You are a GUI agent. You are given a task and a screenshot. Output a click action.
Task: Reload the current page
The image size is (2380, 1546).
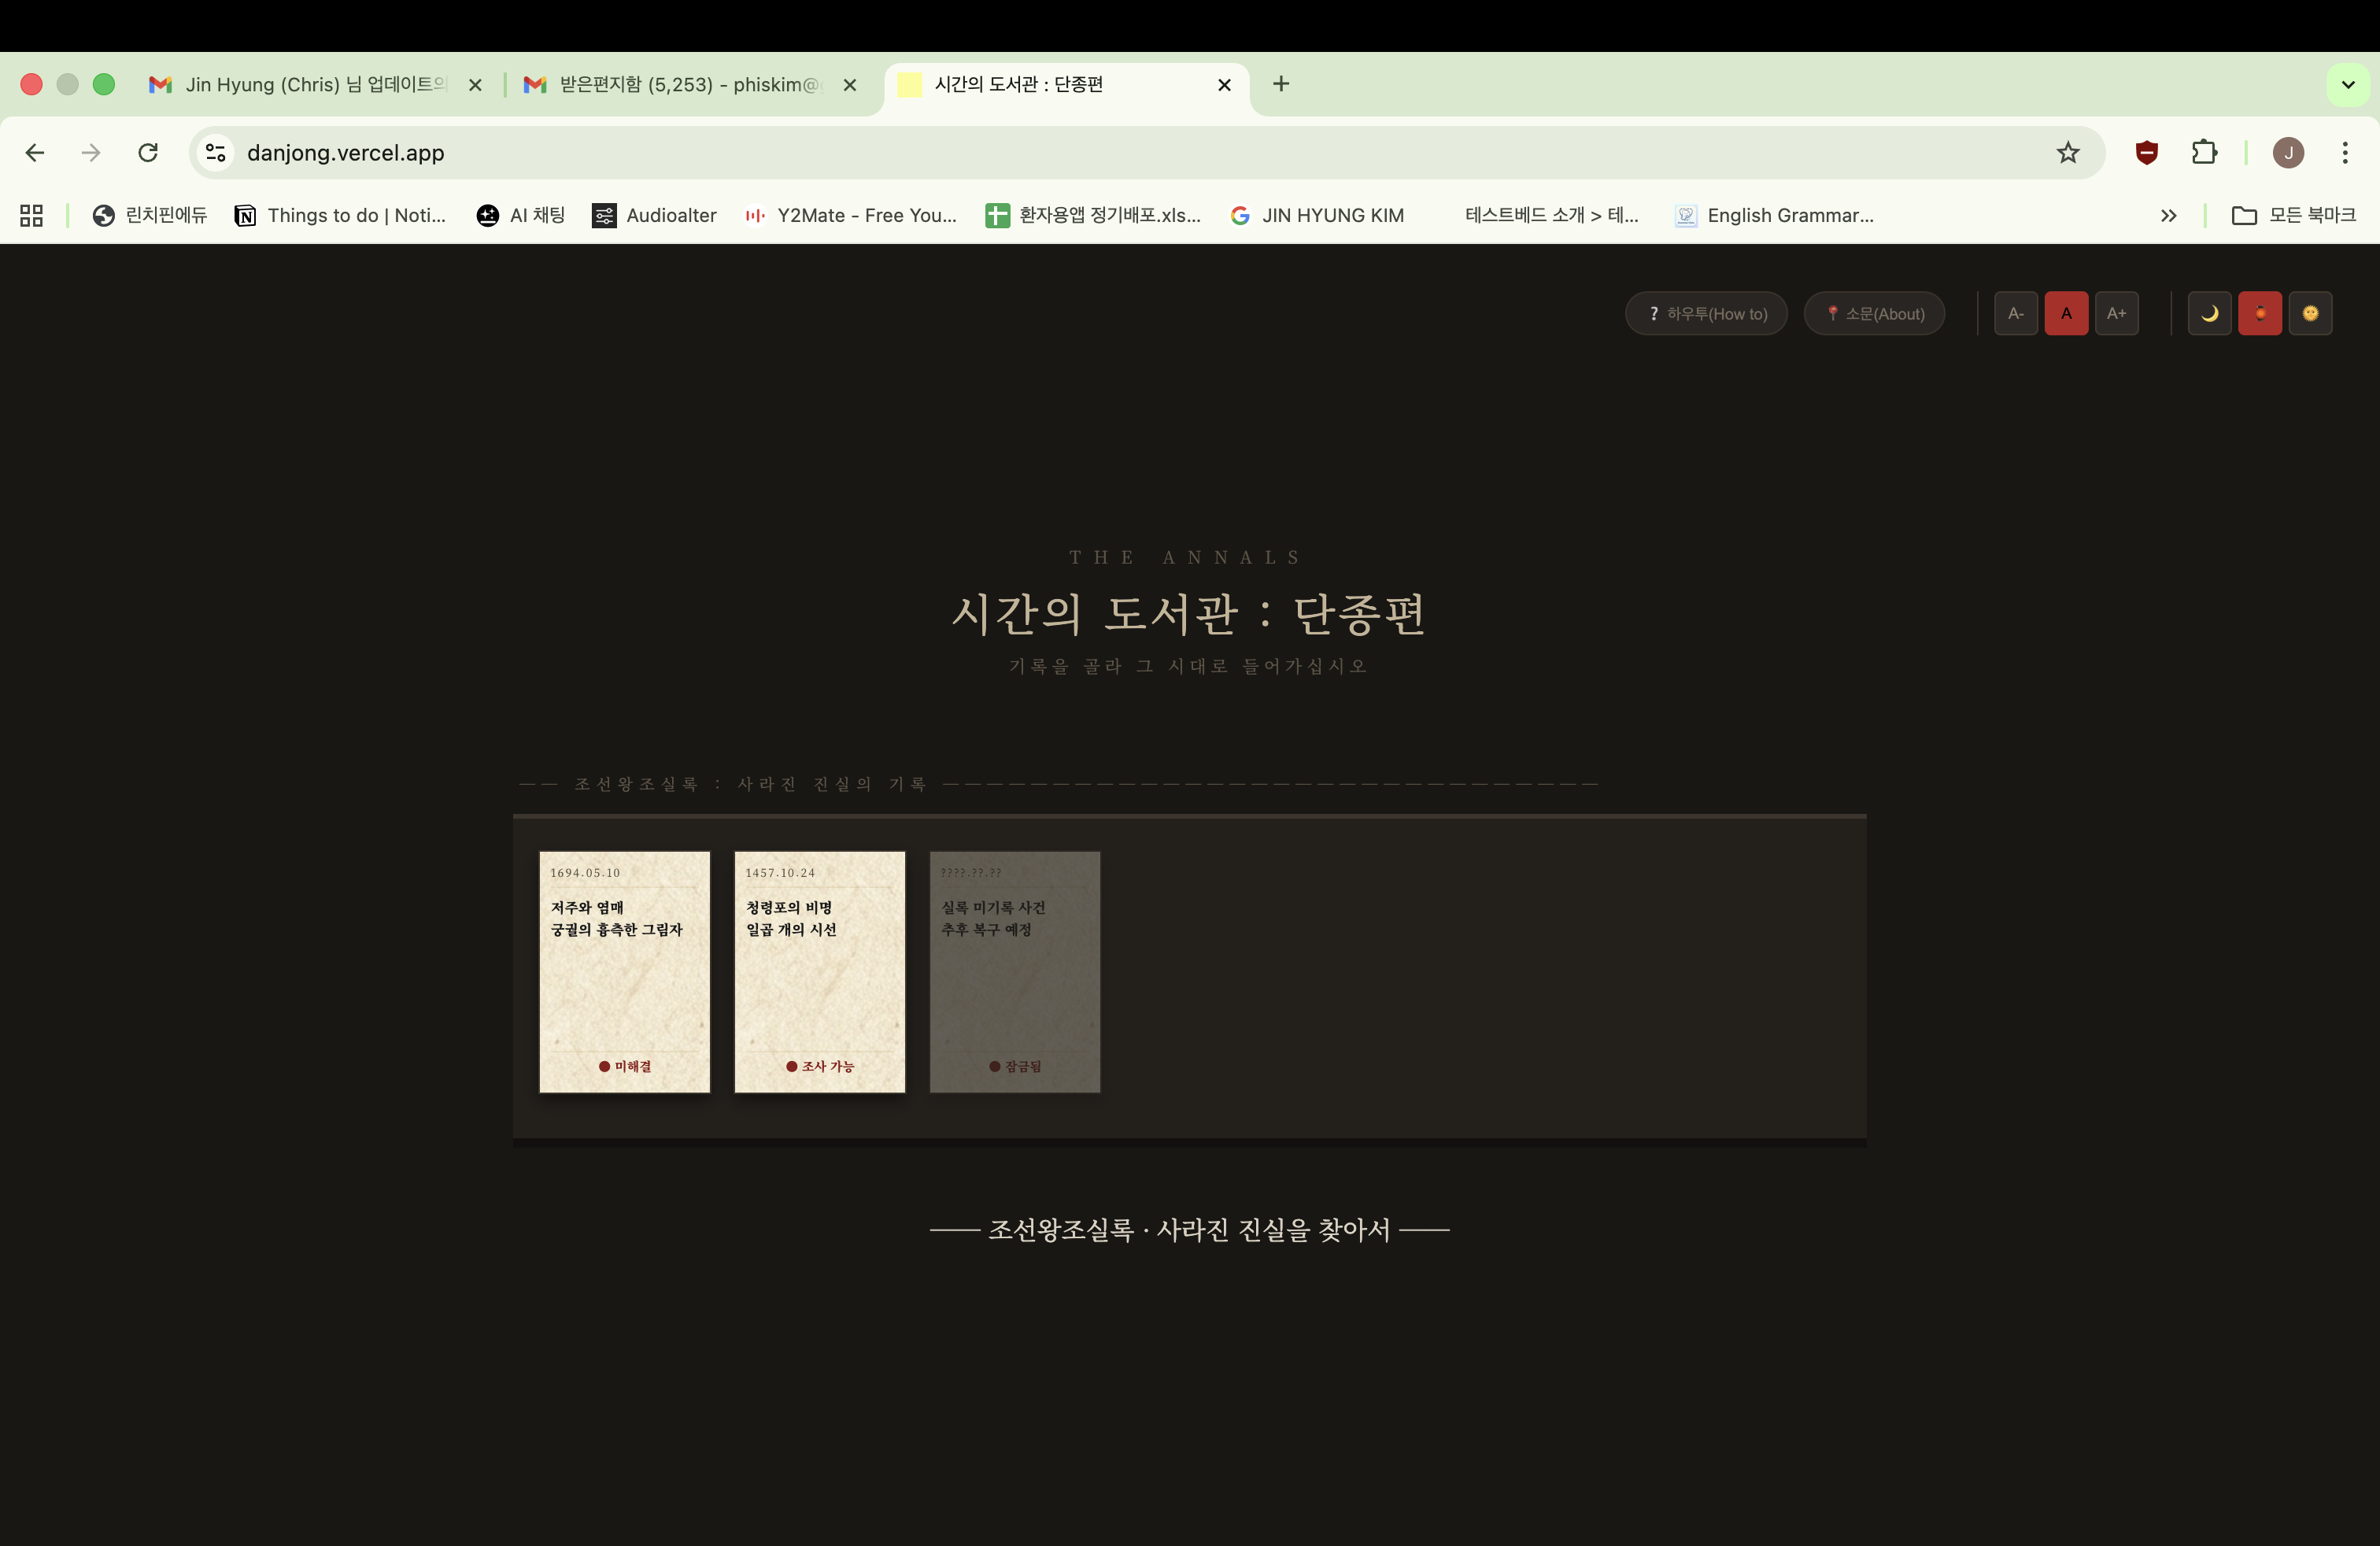pos(148,153)
